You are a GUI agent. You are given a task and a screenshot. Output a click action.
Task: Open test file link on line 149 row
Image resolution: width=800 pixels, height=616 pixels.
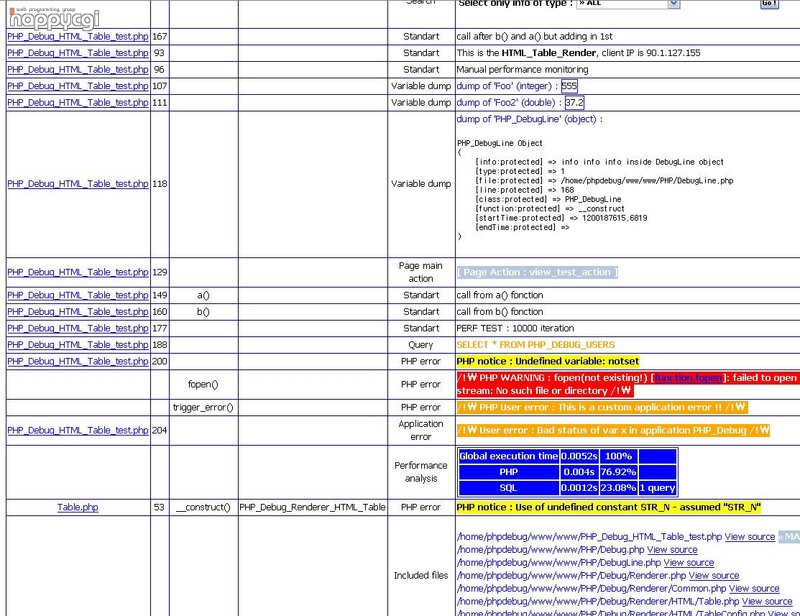78,295
